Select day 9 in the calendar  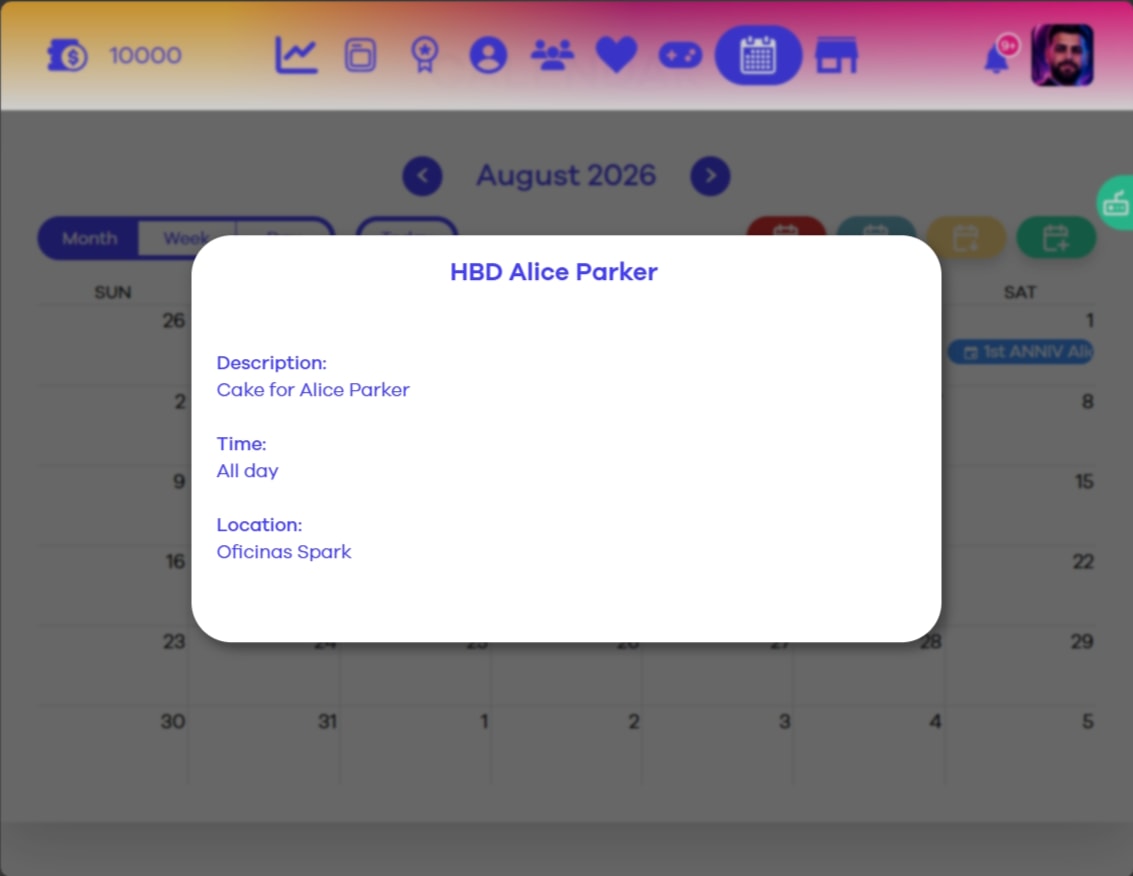(179, 481)
